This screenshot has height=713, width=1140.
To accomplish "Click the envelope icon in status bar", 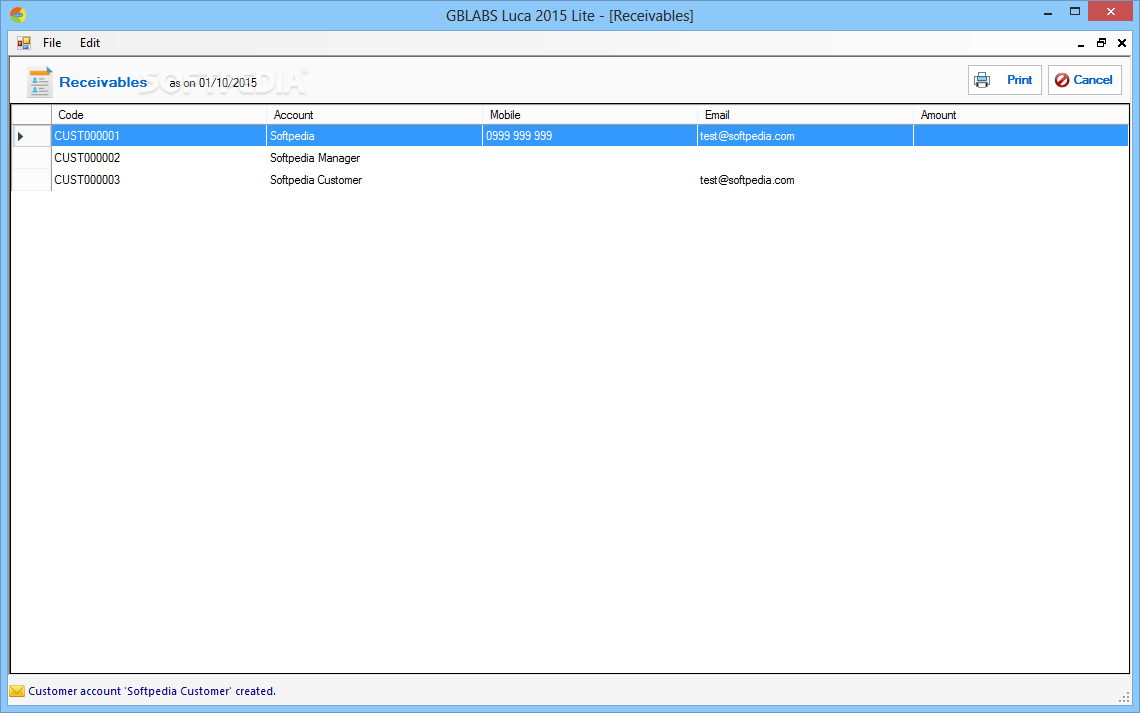I will [17, 691].
